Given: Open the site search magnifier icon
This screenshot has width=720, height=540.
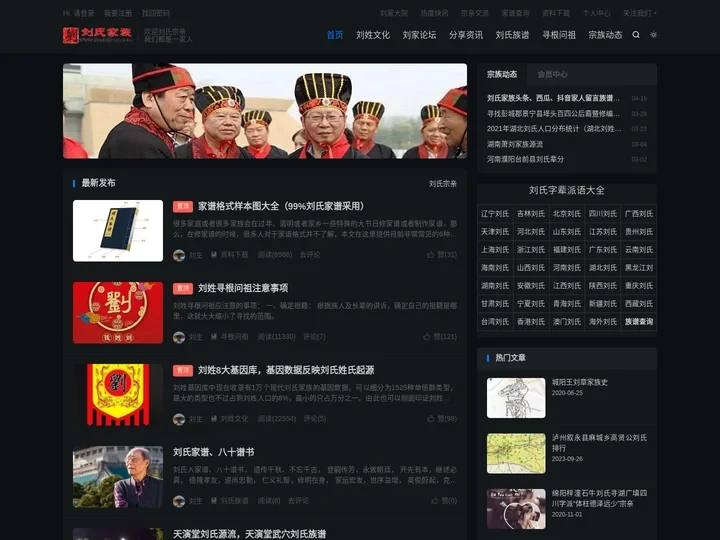Looking at the screenshot, I should 636,34.
